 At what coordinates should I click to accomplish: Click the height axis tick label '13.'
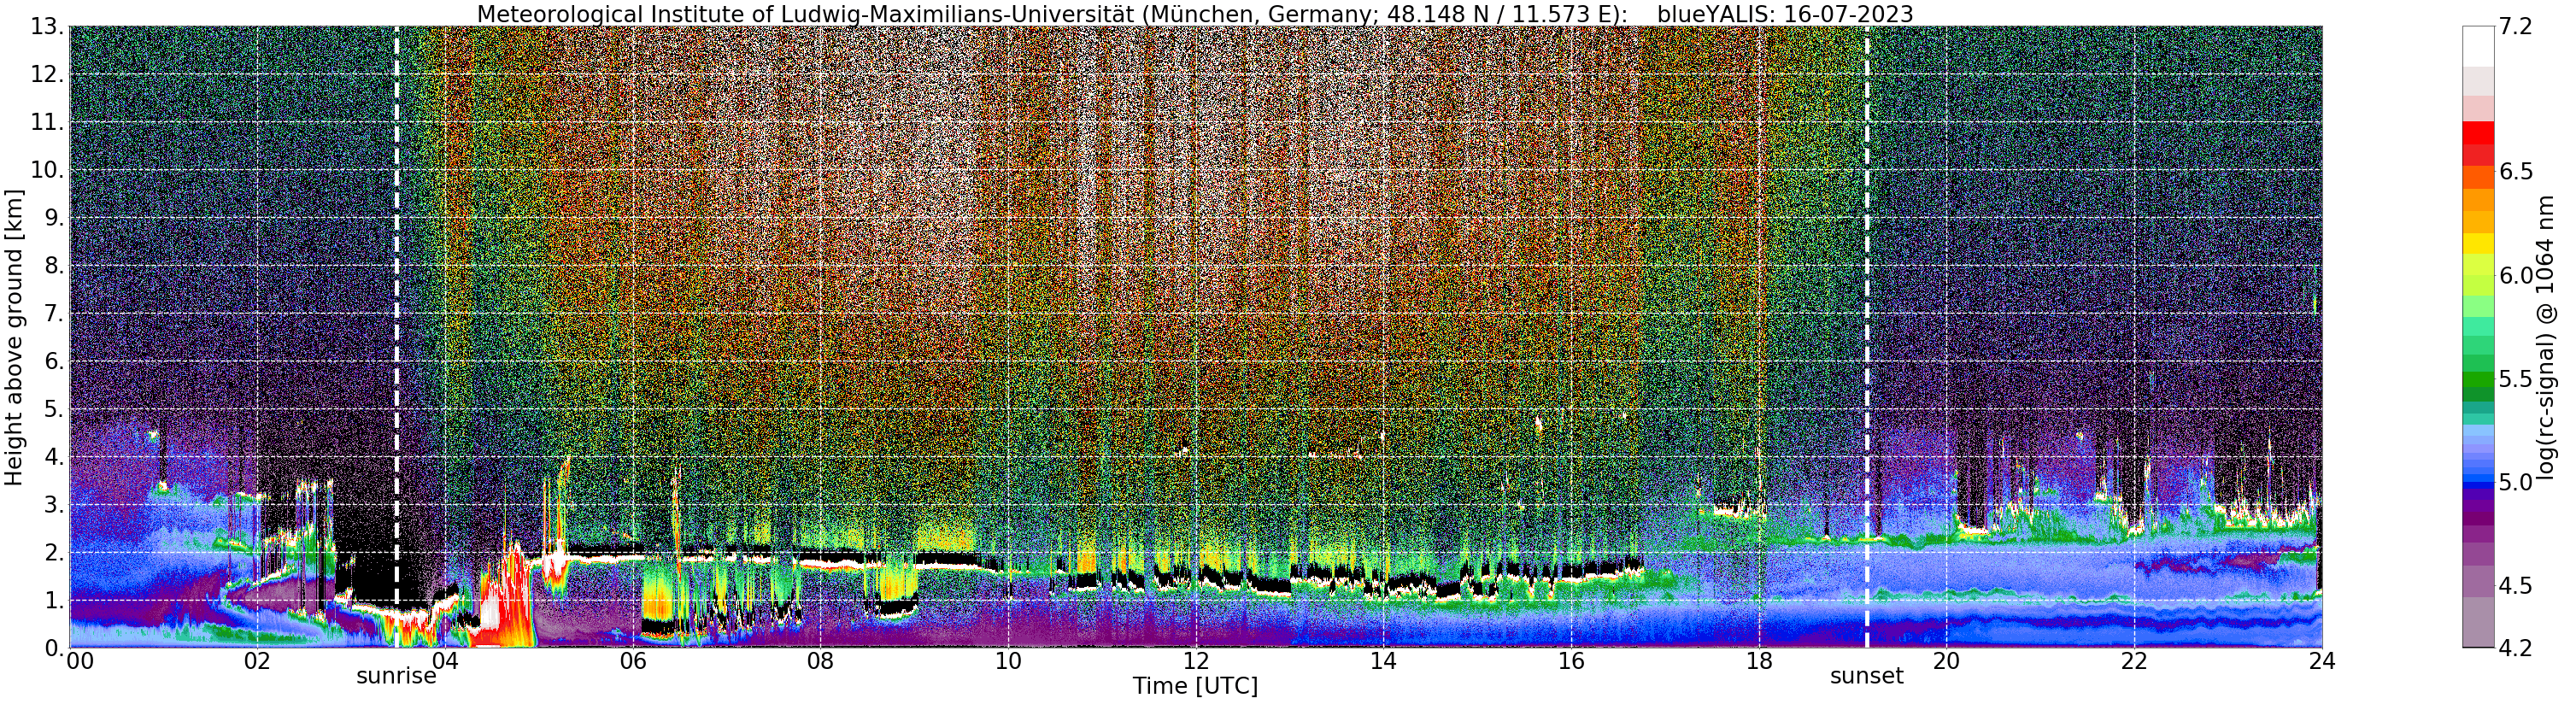(x=47, y=27)
